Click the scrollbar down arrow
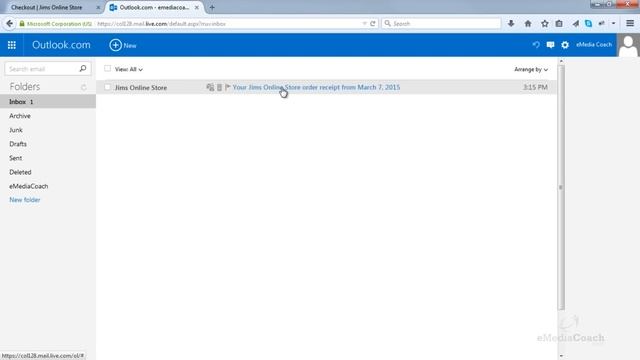 (561, 356)
